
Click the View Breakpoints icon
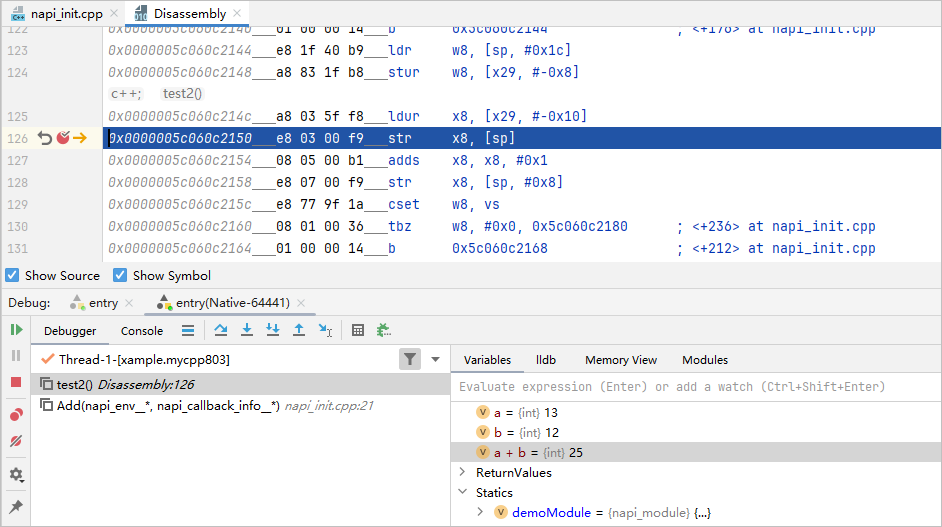[16, 415]
